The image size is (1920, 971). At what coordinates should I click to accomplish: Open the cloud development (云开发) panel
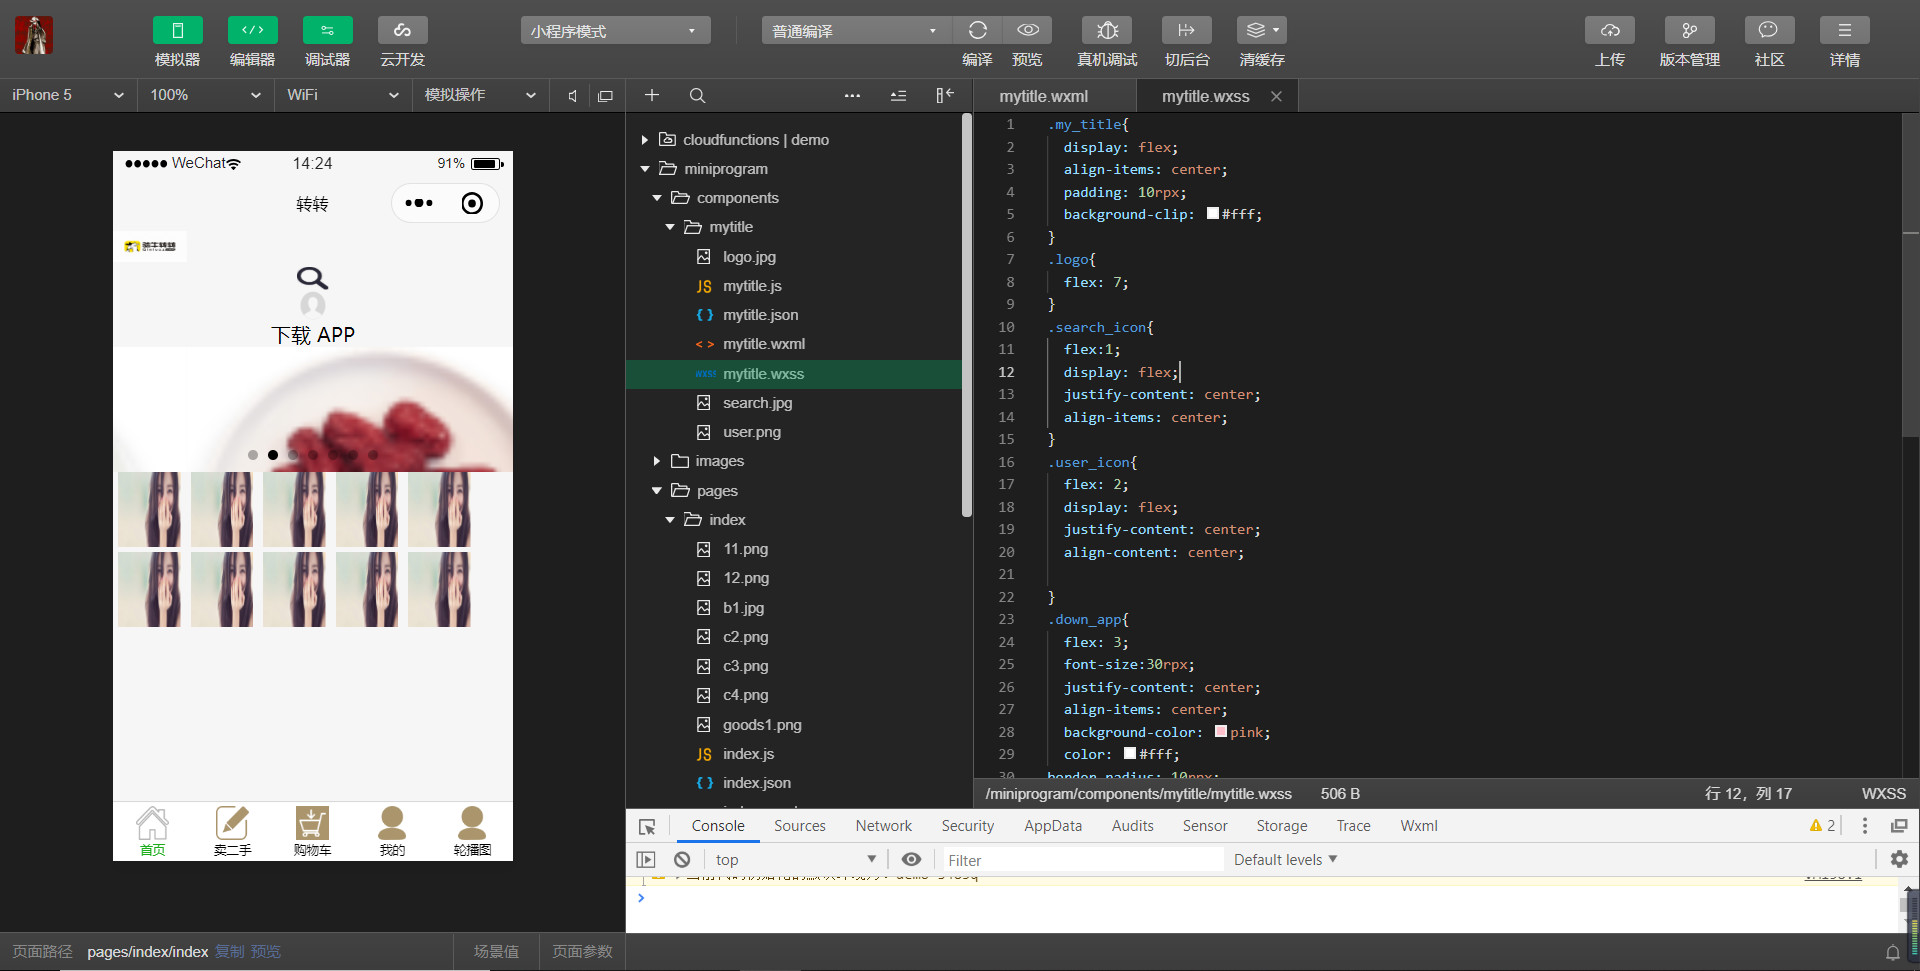(402, 30)
